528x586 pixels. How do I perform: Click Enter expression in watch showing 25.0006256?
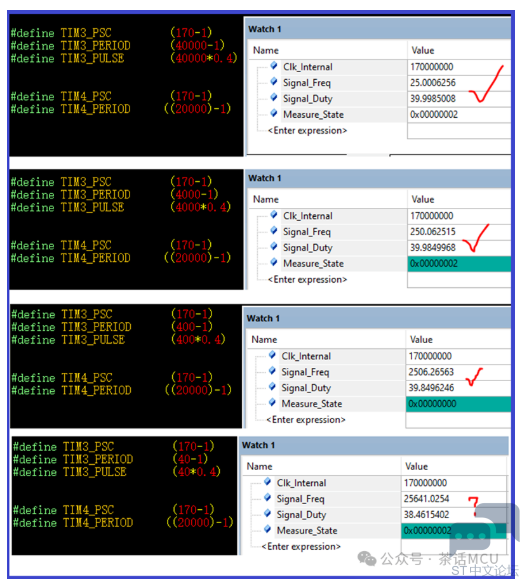click(x=307, y=130)
